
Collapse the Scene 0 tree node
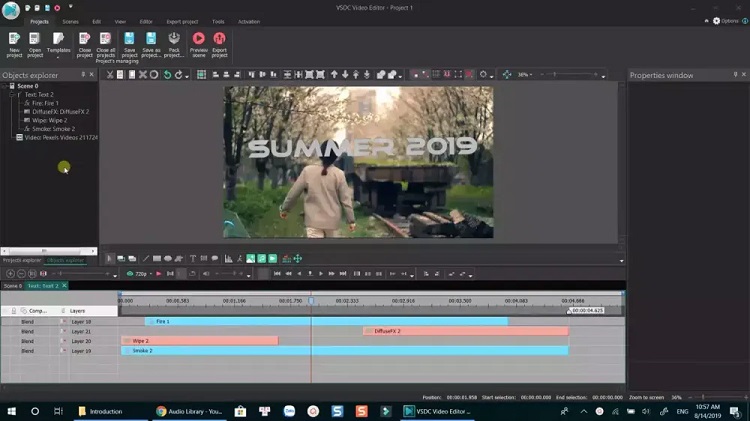[x=4, y=86]
